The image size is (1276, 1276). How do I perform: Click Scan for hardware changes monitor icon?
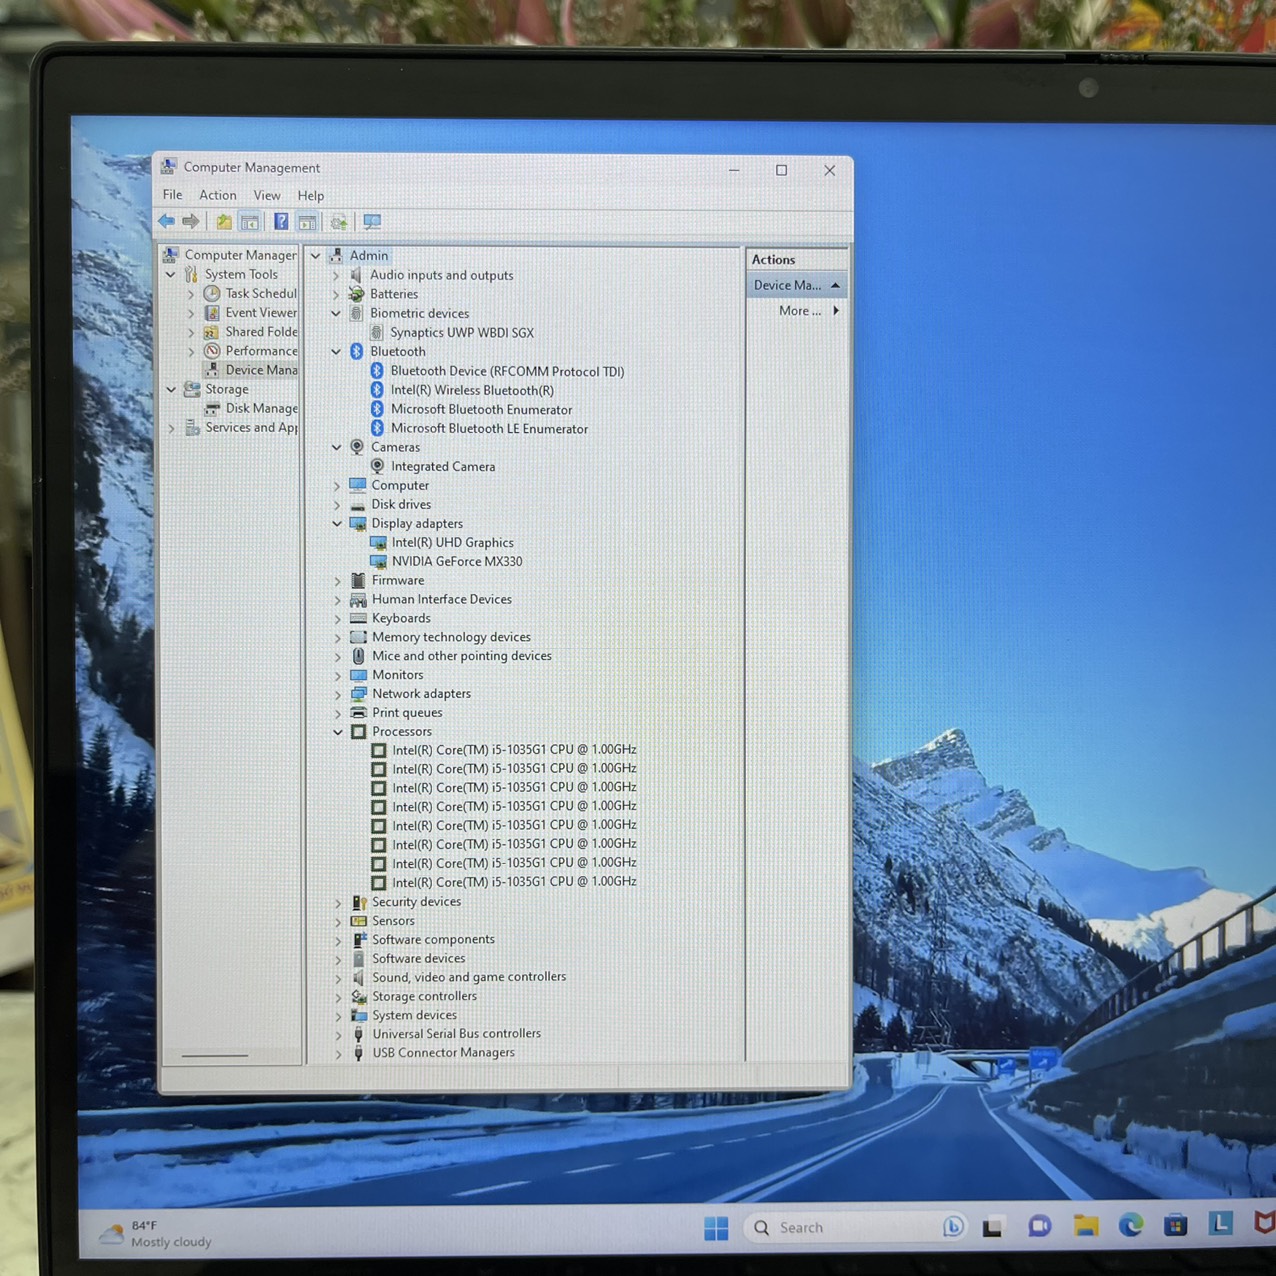pyautogui.click(x=372, y=222)
